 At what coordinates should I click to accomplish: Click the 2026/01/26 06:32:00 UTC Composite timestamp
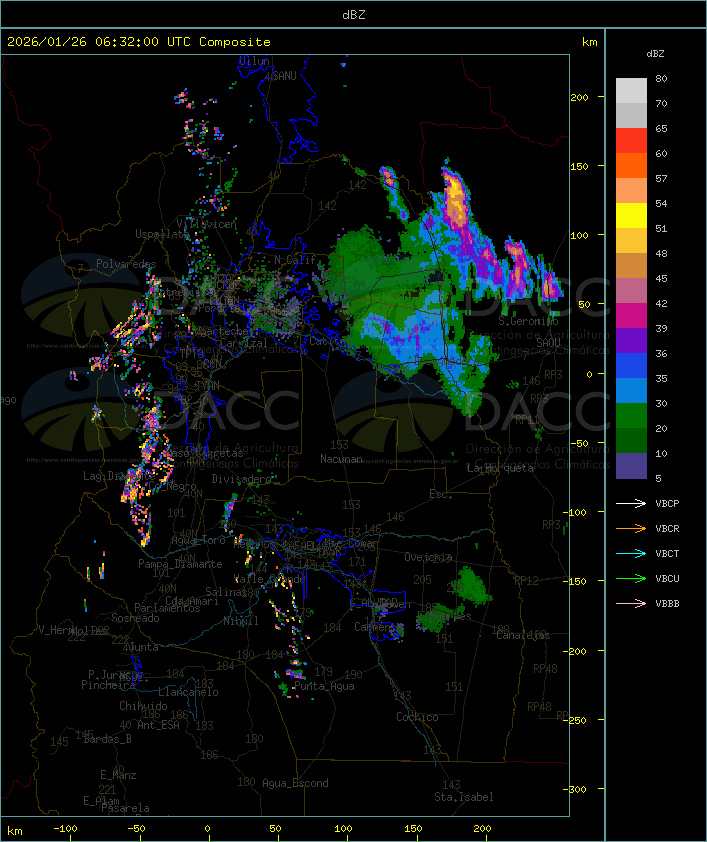coord(139,42)
